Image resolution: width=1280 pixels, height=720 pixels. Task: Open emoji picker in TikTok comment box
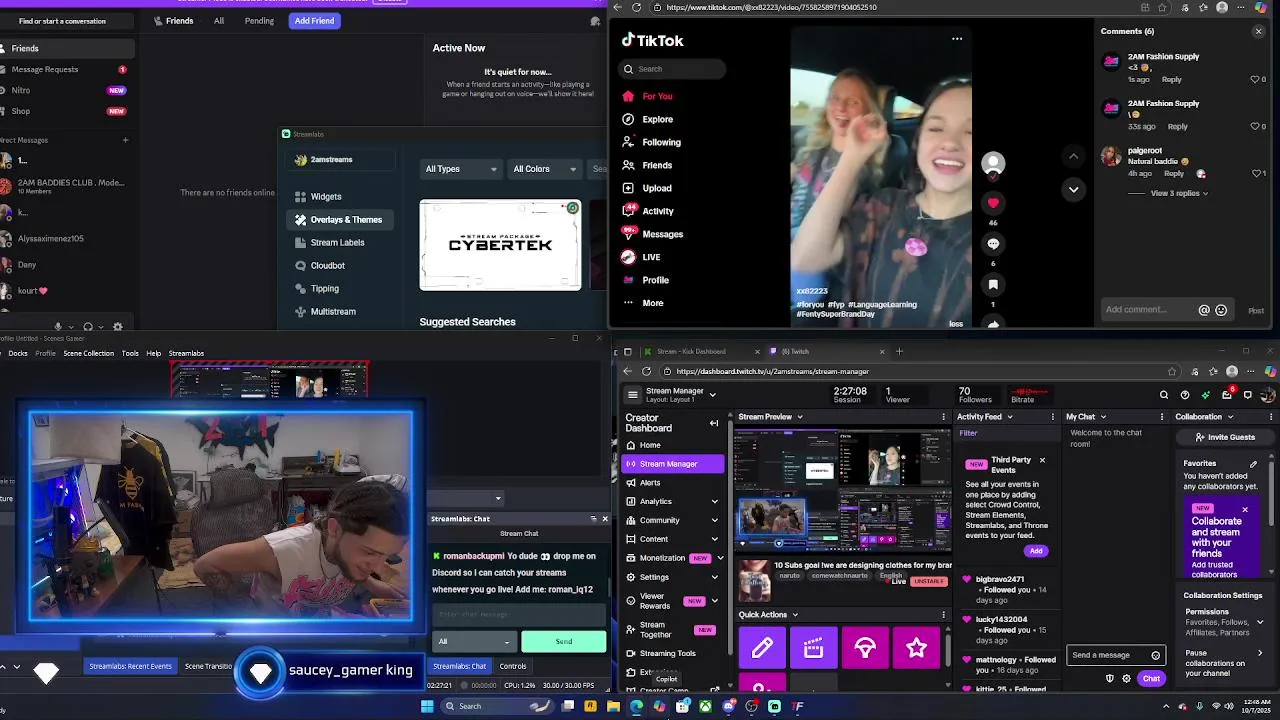[x=1221, y=310]
